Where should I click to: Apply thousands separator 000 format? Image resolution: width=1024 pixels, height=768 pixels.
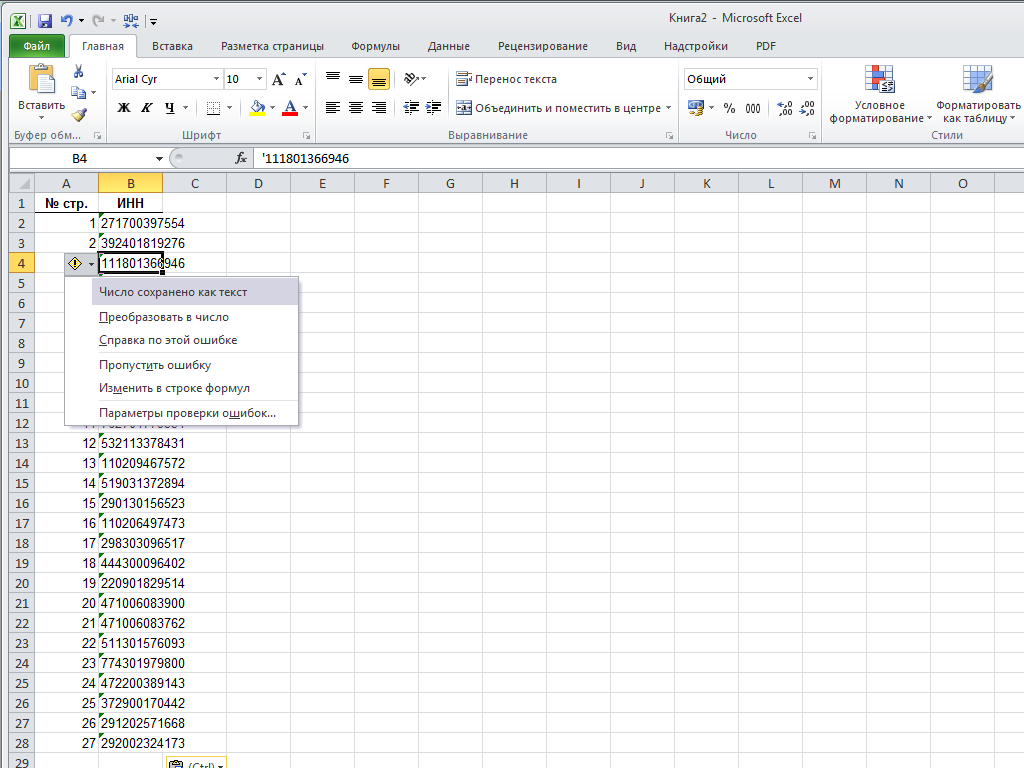pyautogui.click(x=753, y=108)
